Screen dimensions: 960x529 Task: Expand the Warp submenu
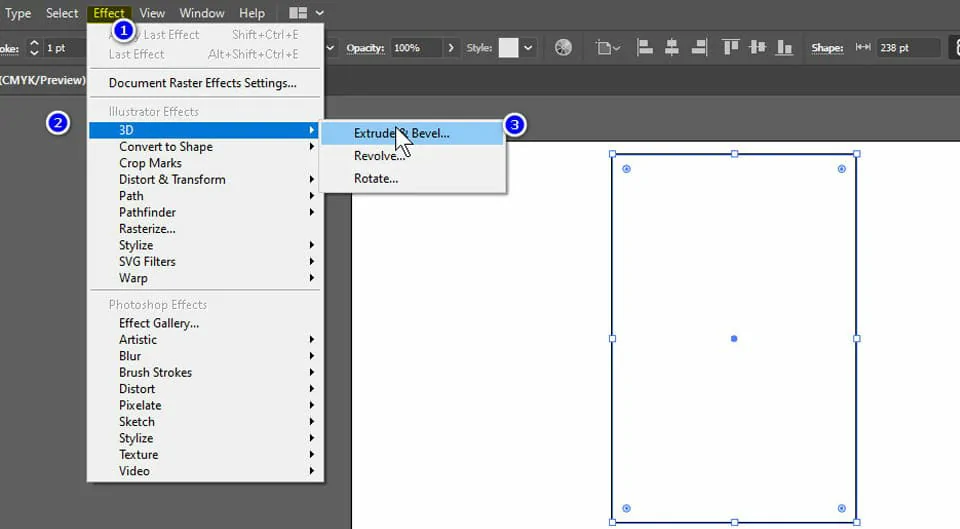[x=204, y=278]
